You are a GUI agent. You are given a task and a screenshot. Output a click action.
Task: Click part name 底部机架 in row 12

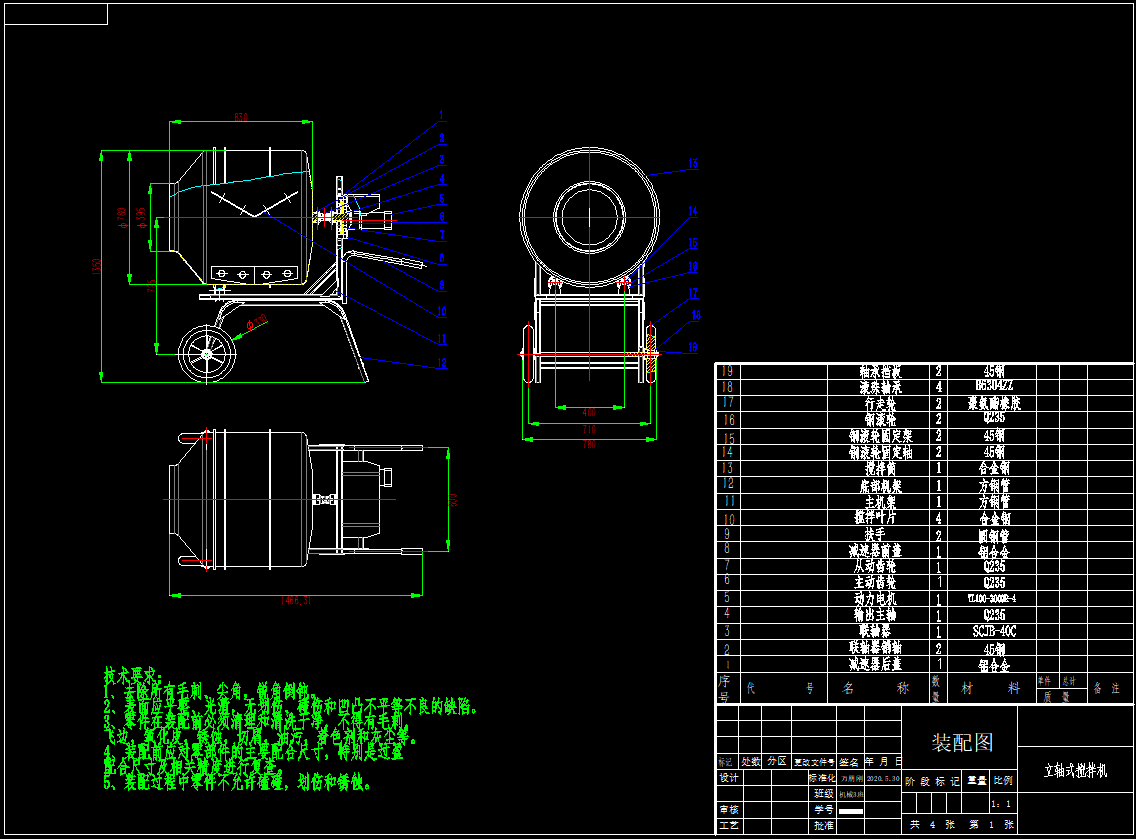[x=880, y=485]
